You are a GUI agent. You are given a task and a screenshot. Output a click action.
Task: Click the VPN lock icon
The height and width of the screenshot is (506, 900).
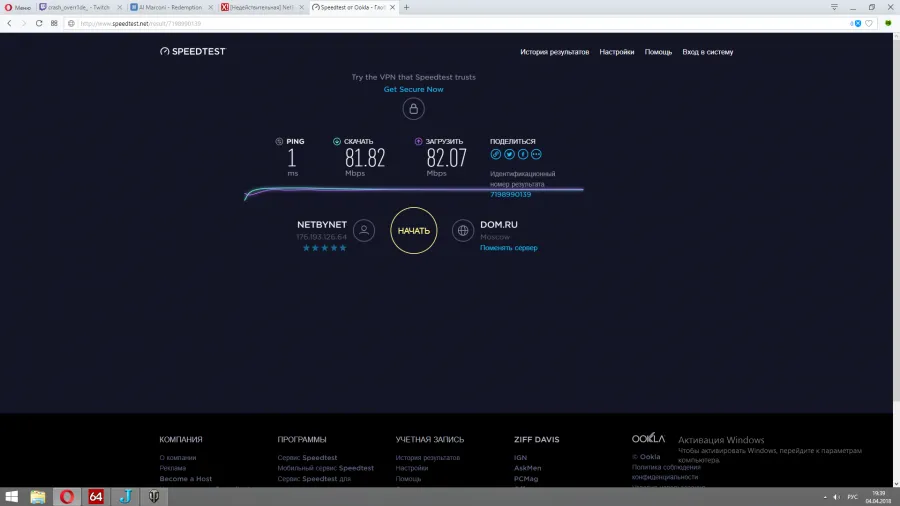pos(413,109)
